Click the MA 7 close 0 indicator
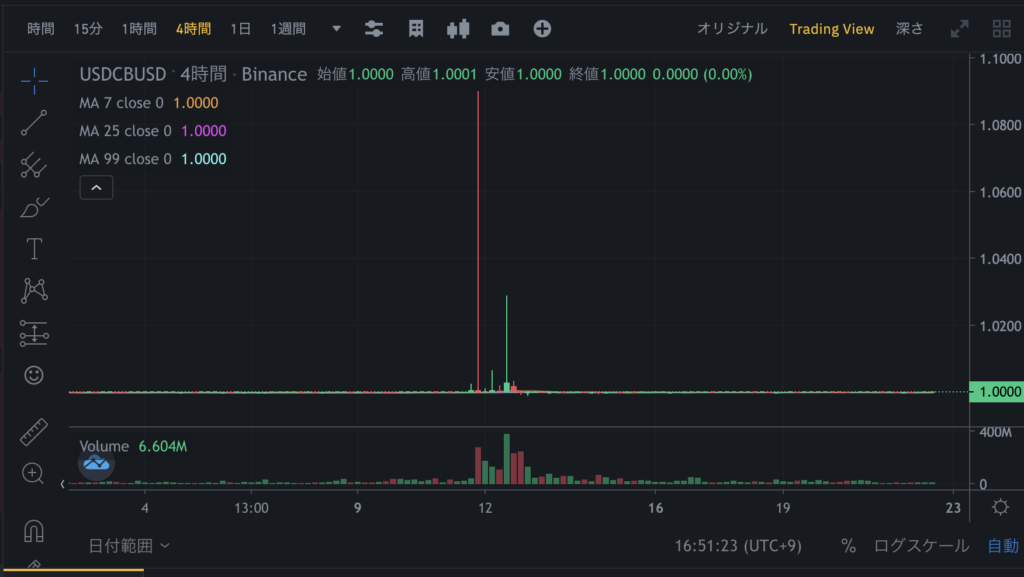 coord(121,103)
